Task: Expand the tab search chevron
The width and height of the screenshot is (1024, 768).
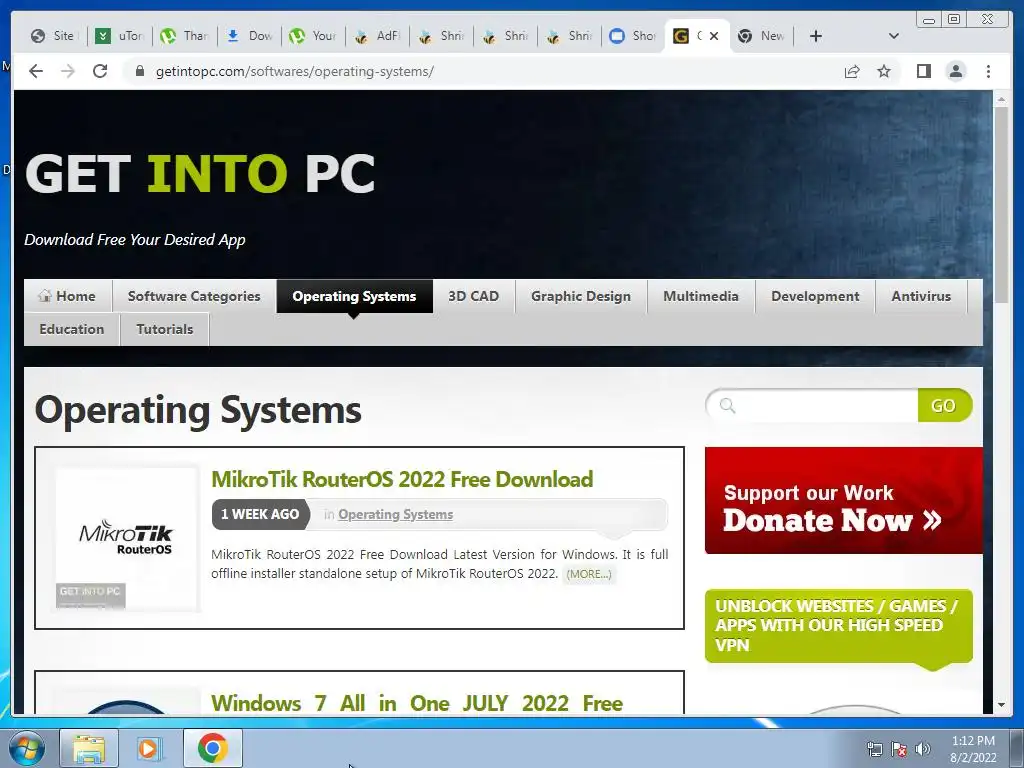Action: click(x=894, y=36)
